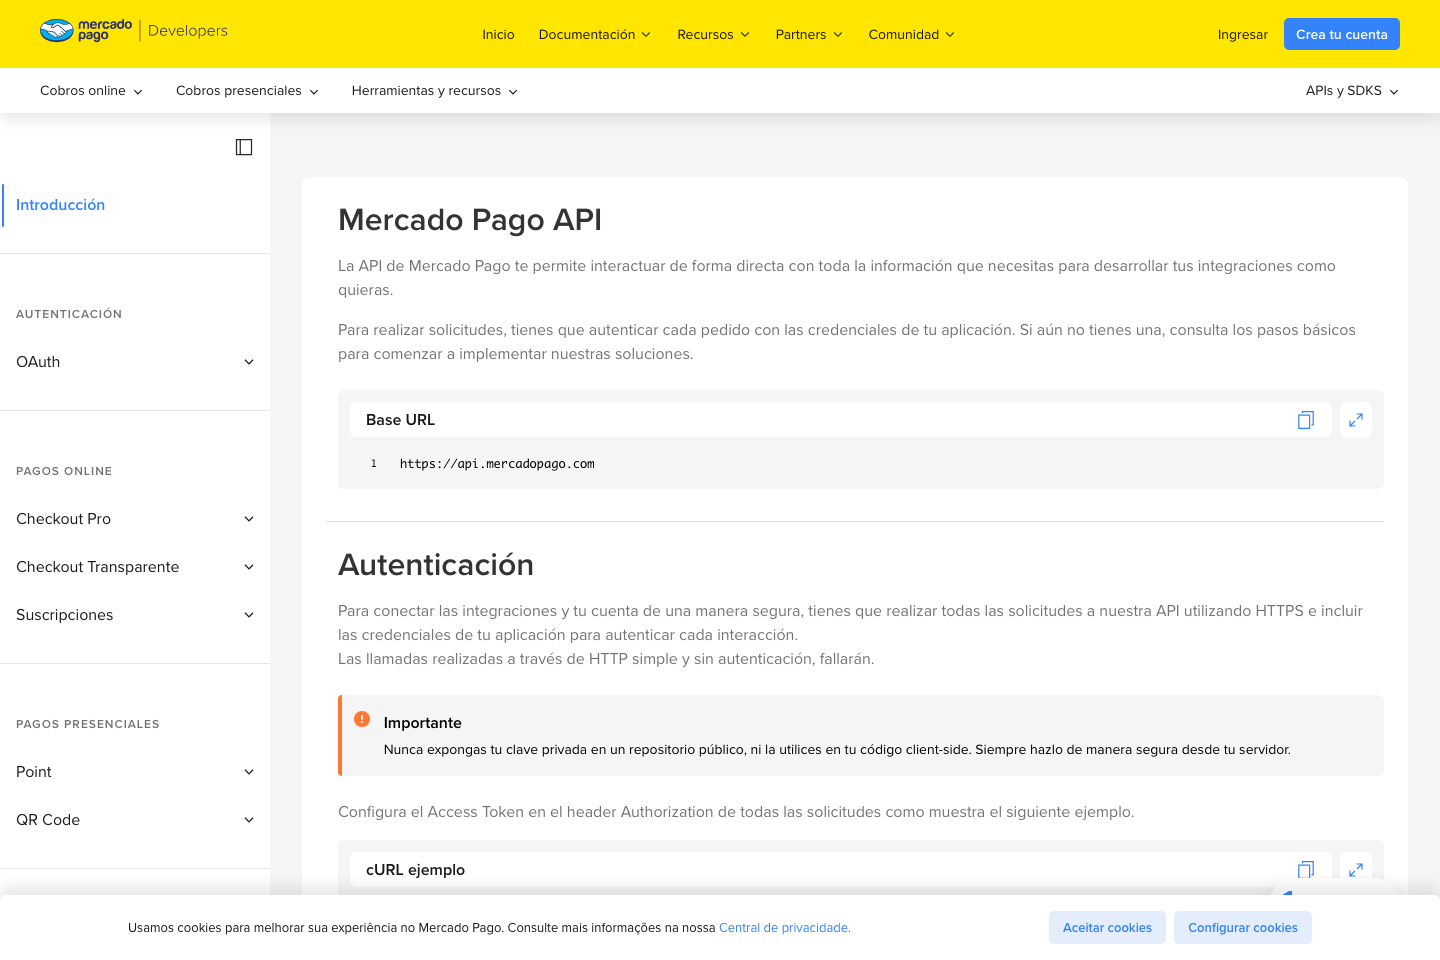This screenshot has height=960, width=1440.
Task: Accept cookies with Aceitar cookies
Action: [1107, 927]
